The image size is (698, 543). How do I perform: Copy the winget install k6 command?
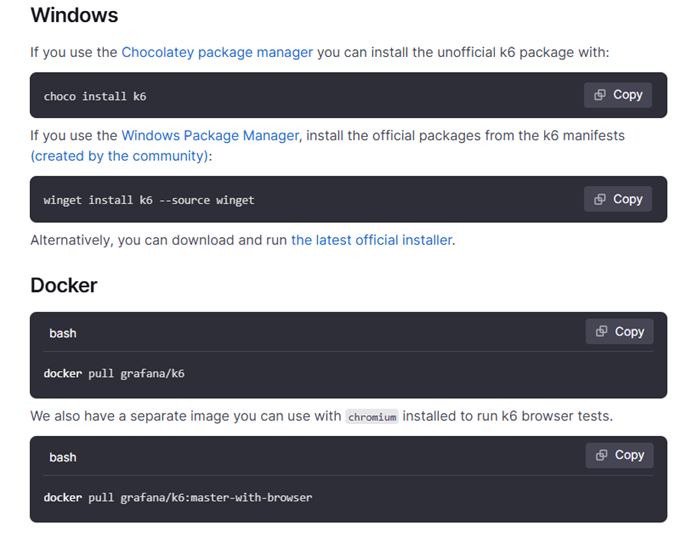click(618, 199)
